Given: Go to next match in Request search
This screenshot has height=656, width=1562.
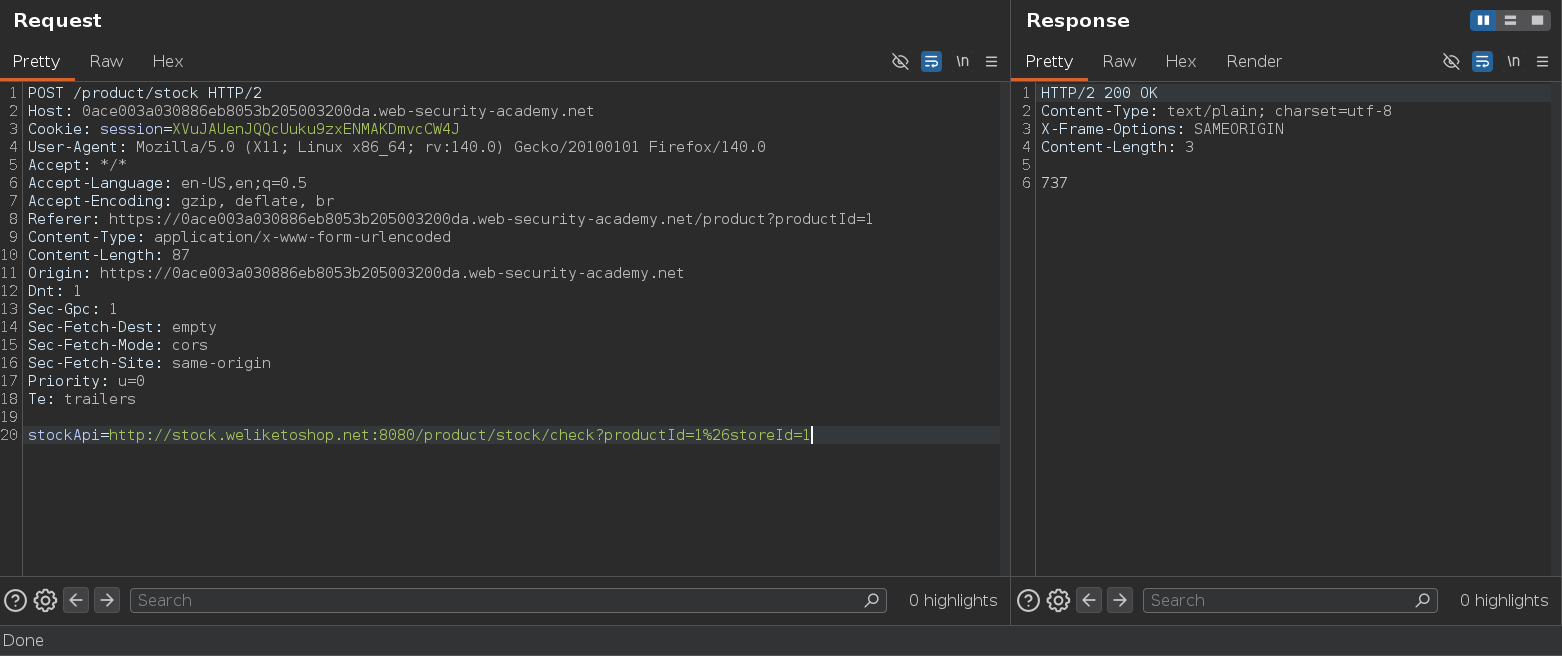Looking at the screenshot, I should point(107,600).
